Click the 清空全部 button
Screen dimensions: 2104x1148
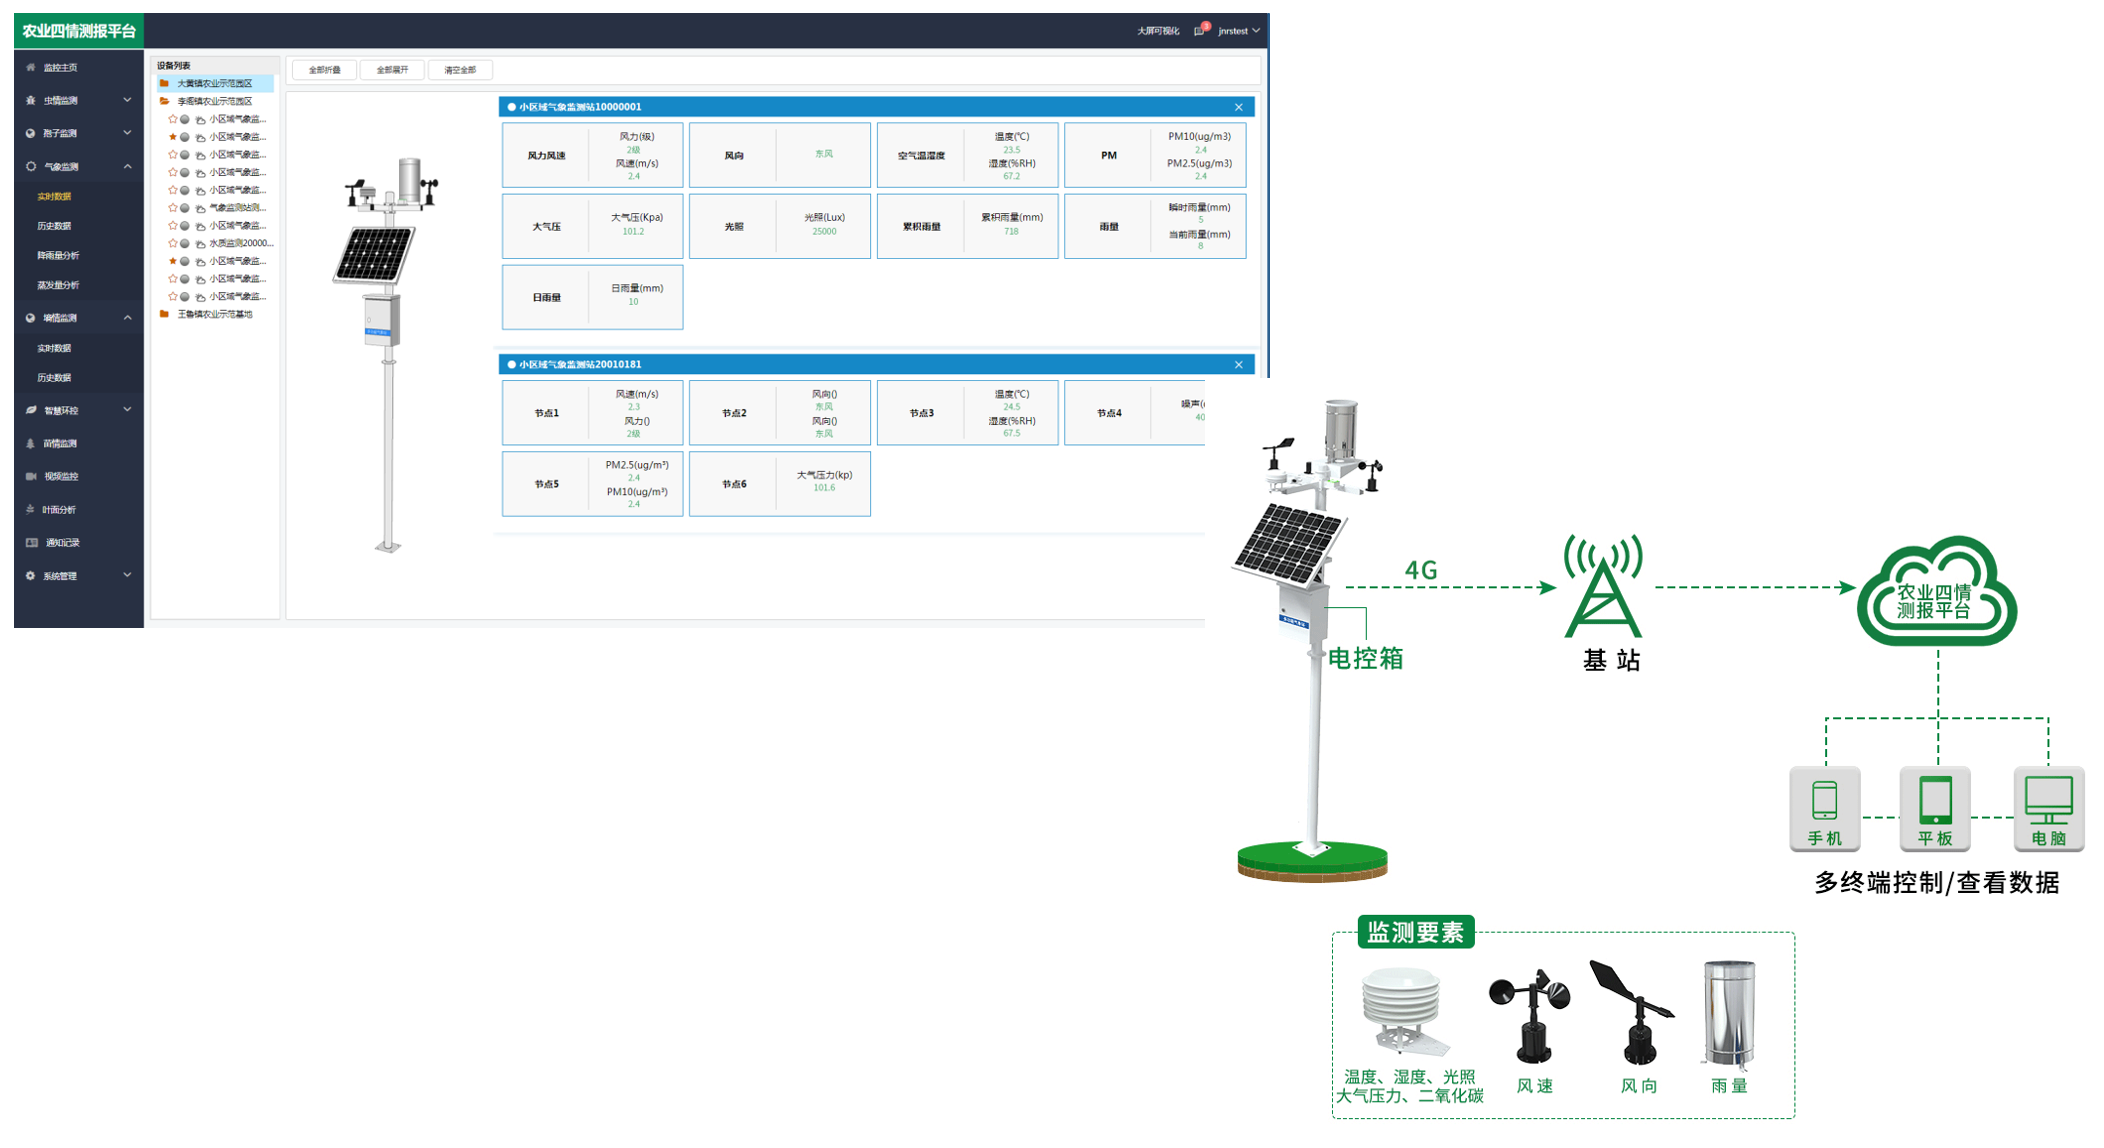tap(460, 70)
